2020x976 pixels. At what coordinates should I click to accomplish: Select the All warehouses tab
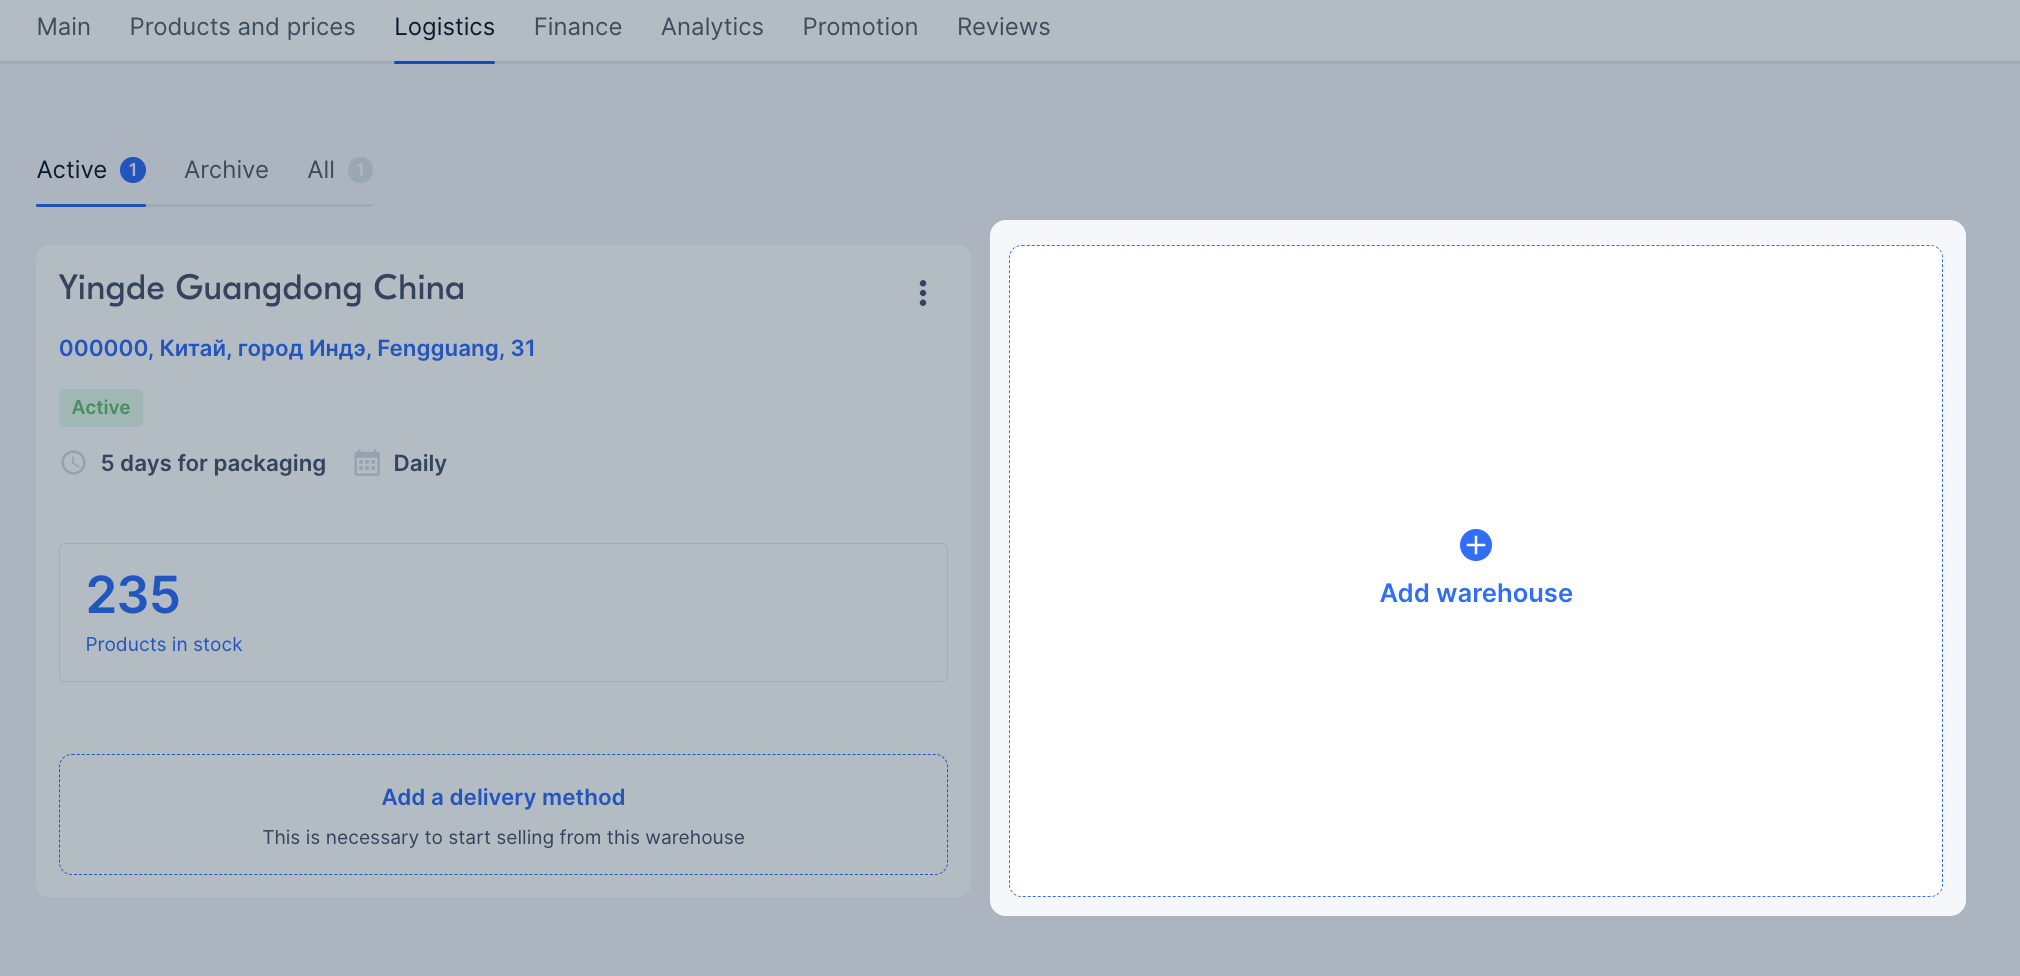pos(321,170)
